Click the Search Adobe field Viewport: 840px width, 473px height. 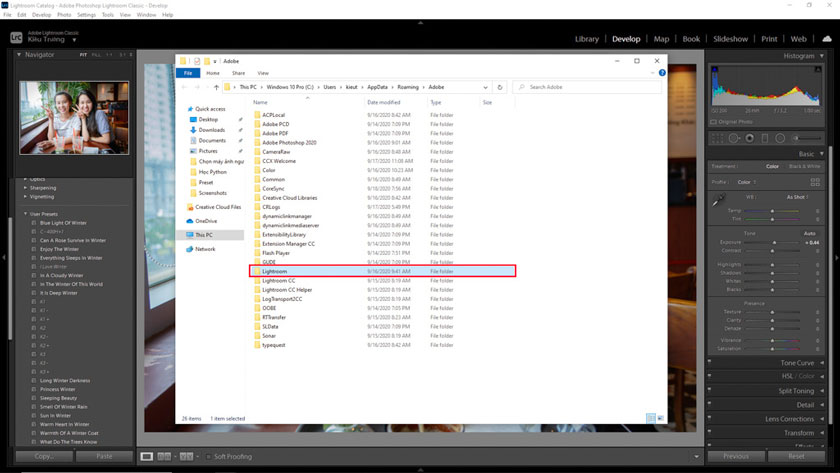click(588, 87)
